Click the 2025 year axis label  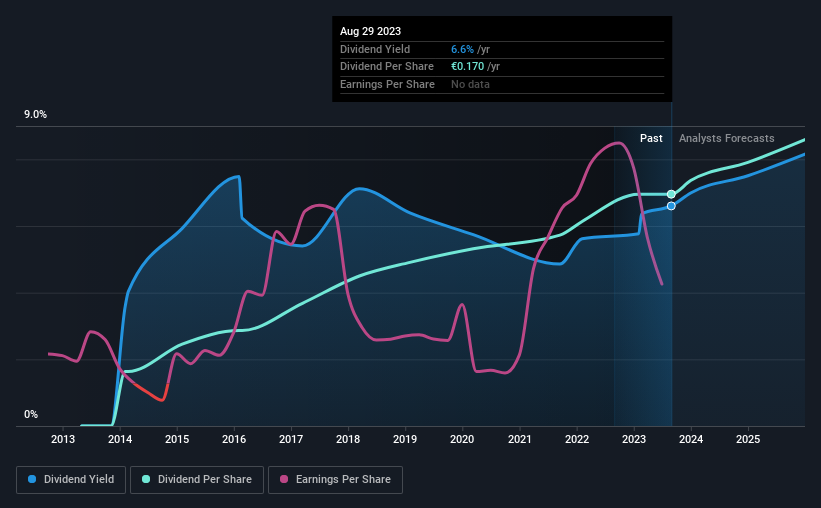tap(748, 439)
